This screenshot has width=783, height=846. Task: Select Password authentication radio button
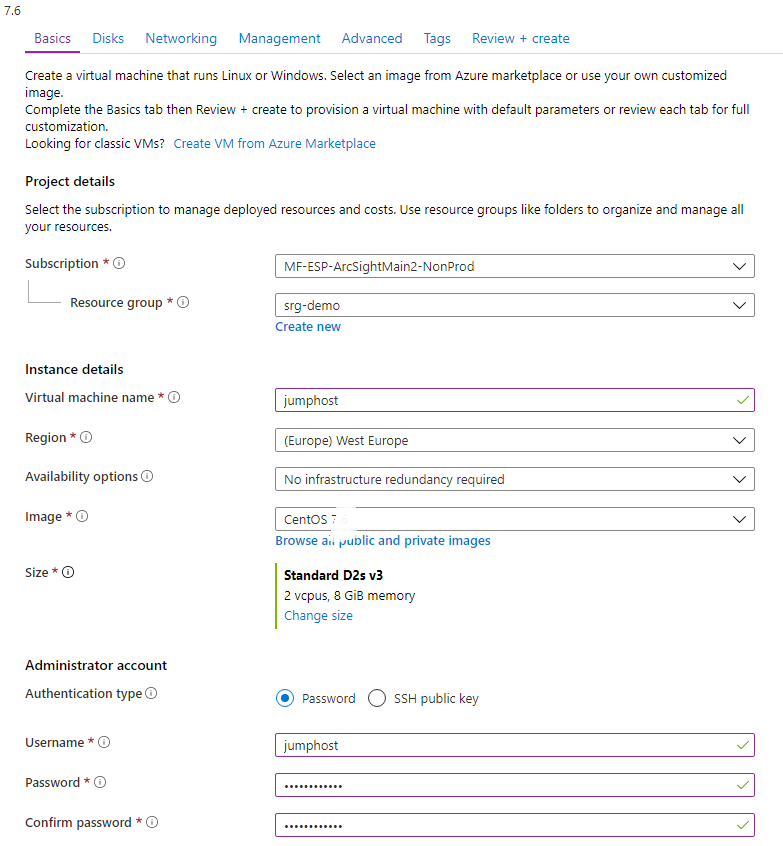coord(285,699)
